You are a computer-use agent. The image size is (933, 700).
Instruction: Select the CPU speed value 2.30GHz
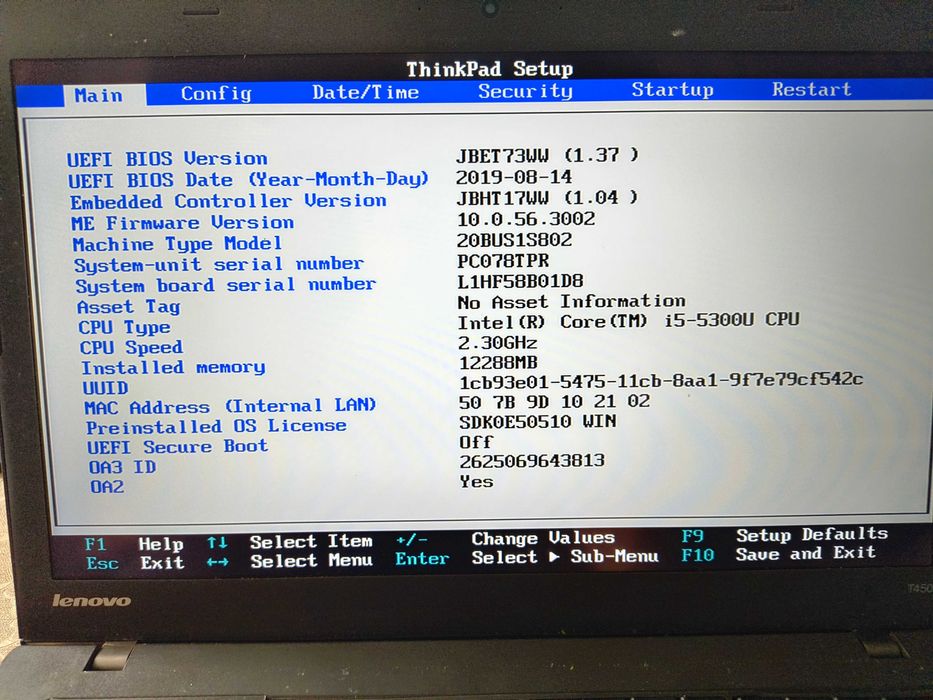click(498, 343)
